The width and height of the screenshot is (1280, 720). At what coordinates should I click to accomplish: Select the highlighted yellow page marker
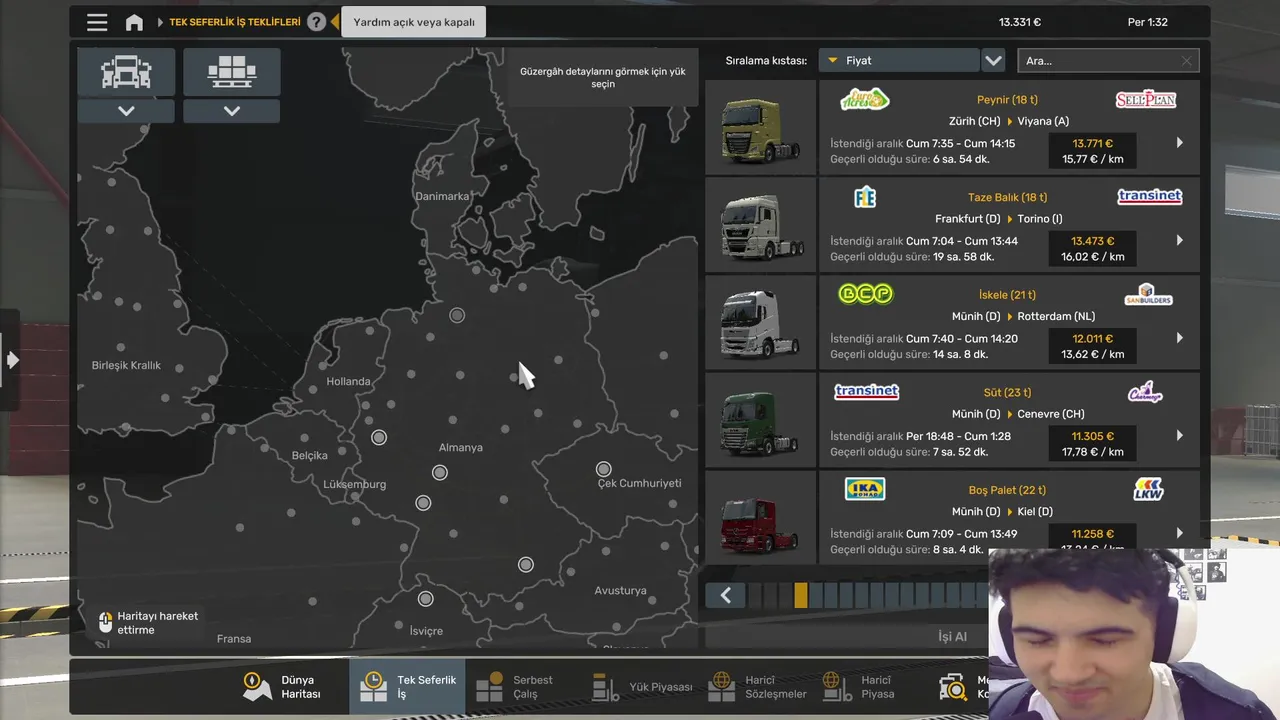(800, 596)
